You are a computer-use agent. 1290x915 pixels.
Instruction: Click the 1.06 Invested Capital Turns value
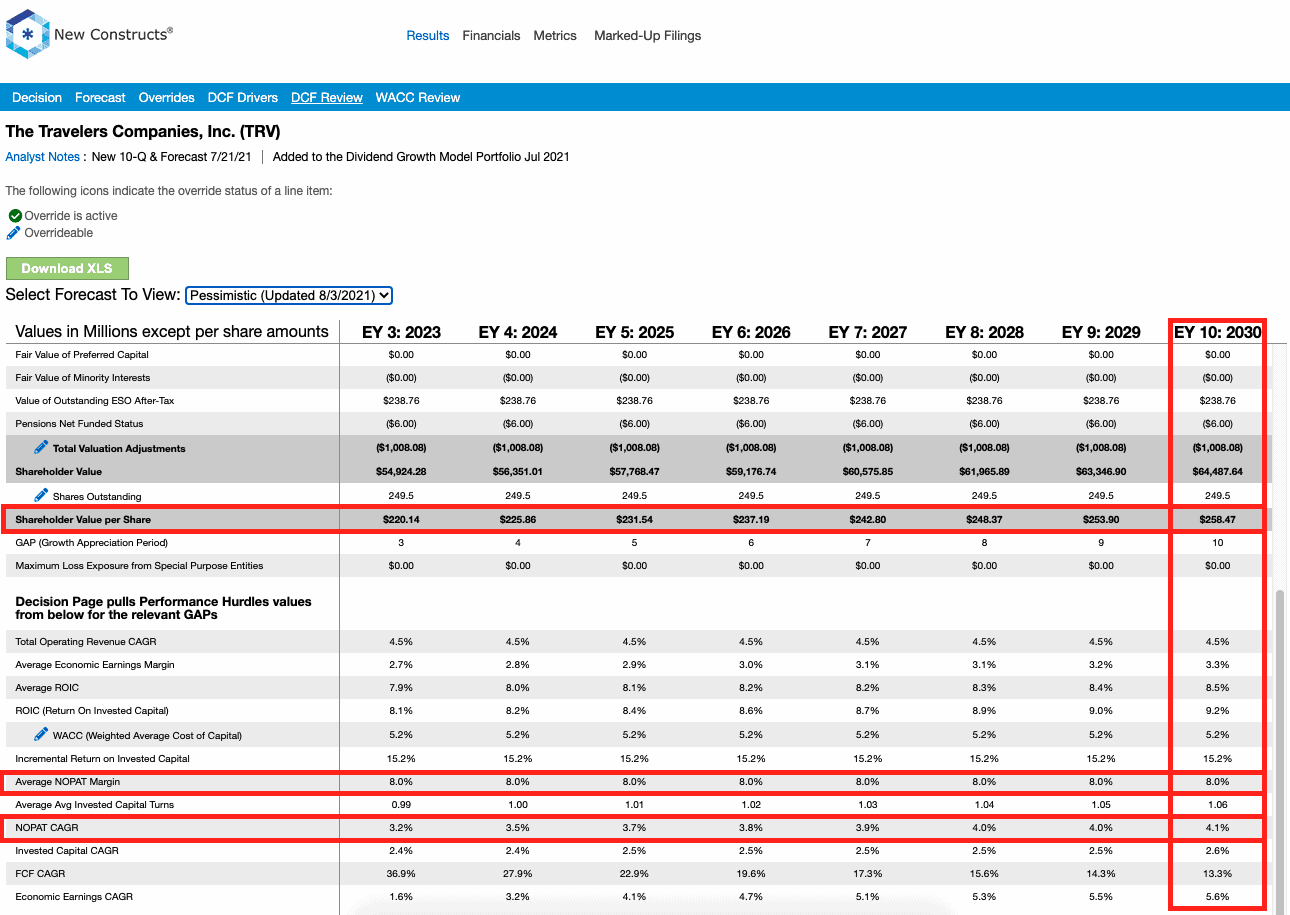click(1218, 805)
